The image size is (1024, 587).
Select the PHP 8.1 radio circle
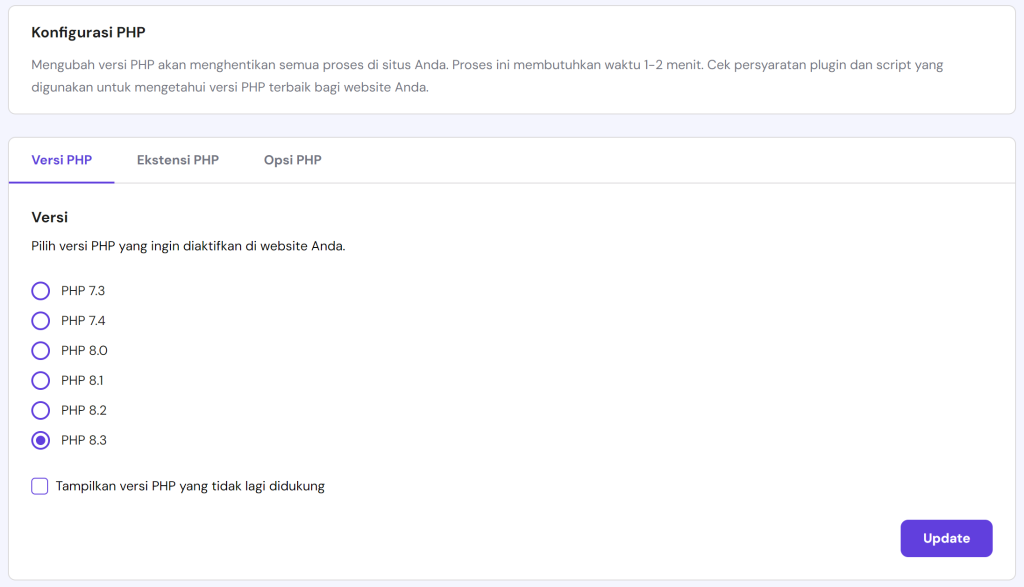pyautogui.click(x=40, y=381)
